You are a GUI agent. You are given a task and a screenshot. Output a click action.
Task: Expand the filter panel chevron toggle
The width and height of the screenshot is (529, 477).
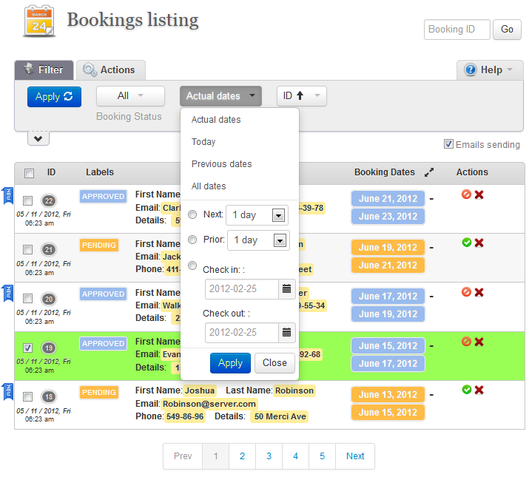38,139
